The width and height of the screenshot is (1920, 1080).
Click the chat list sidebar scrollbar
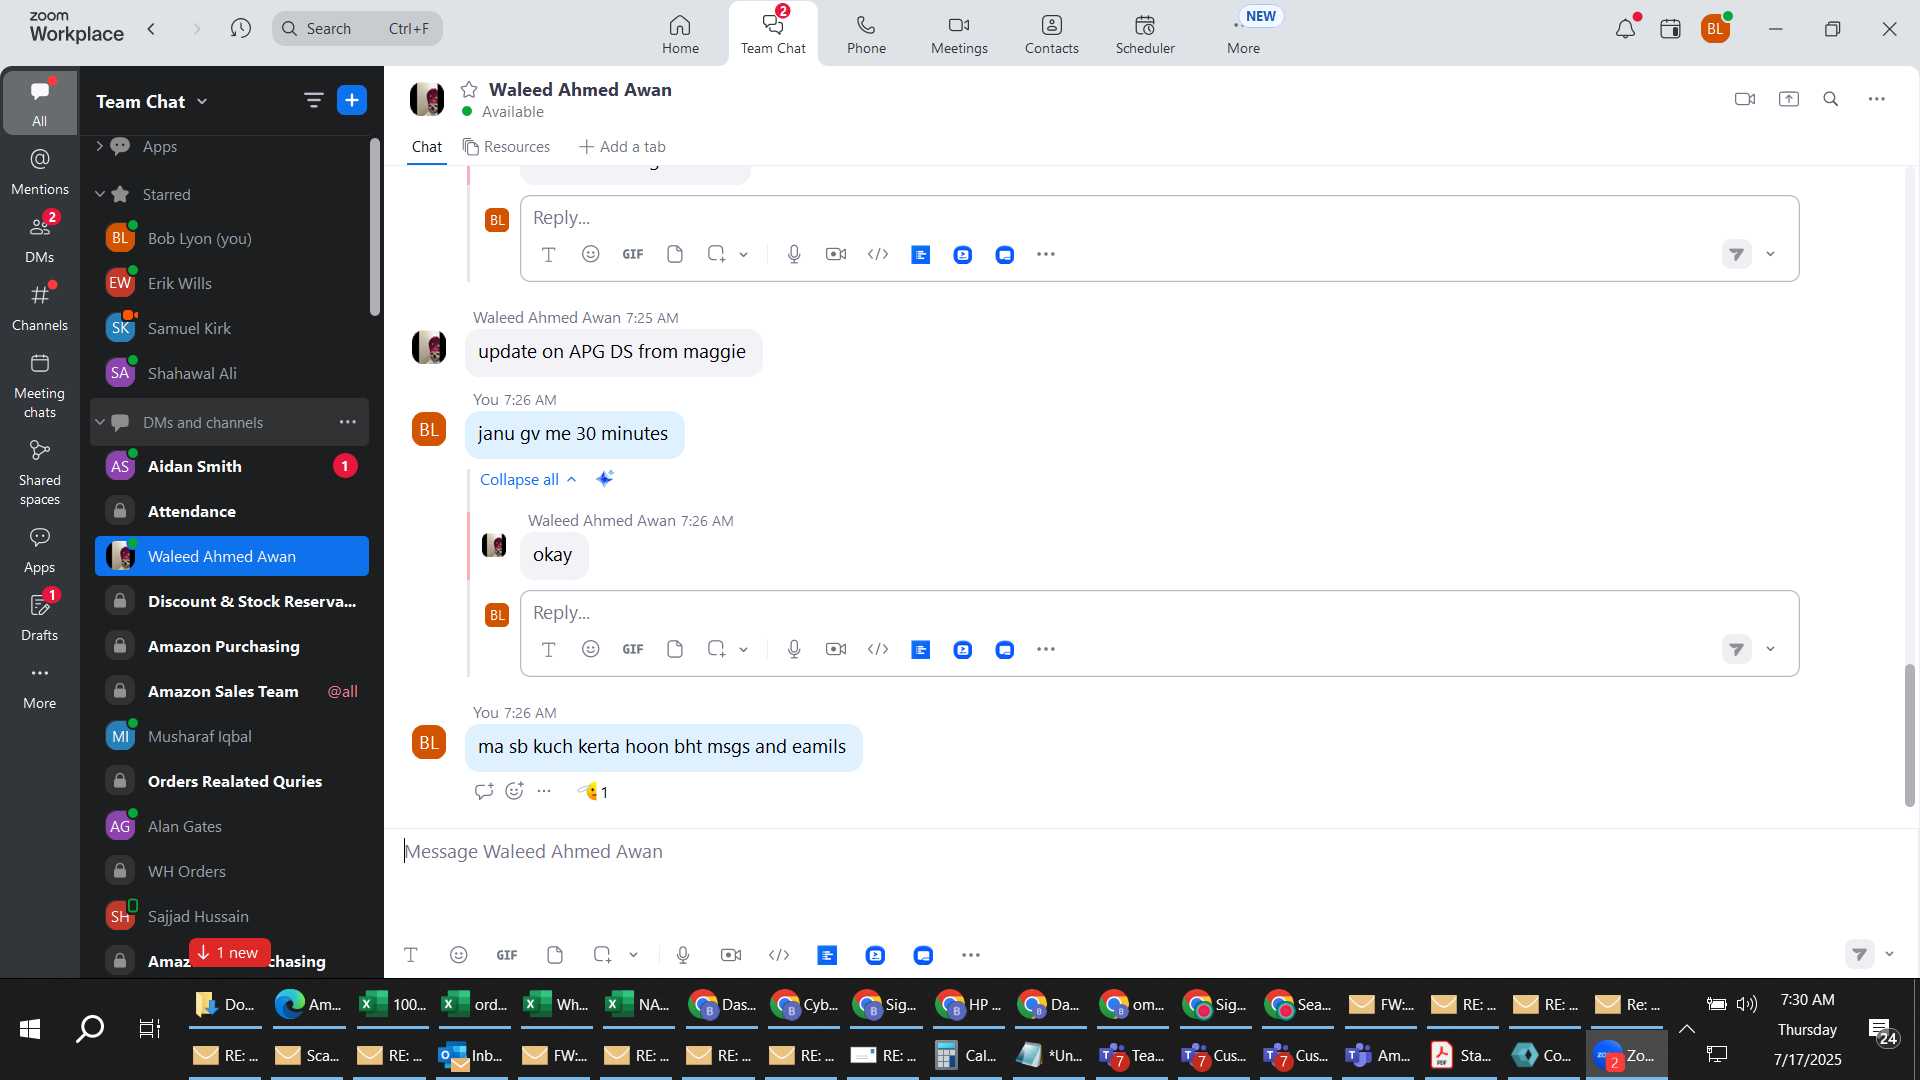375,228
